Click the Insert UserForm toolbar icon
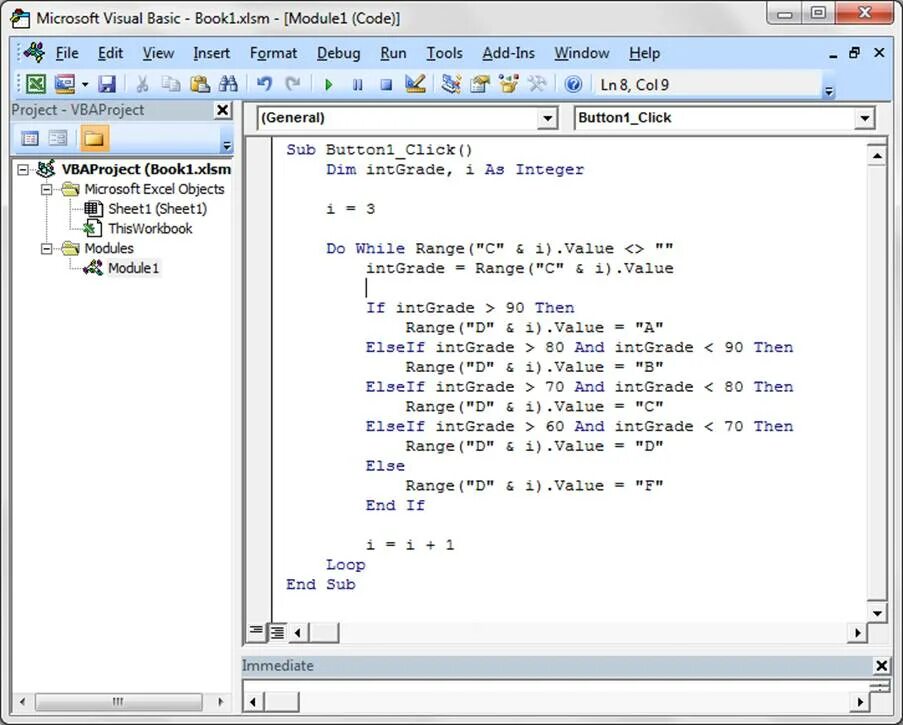The height and width of the screenshot is (725, 903). click(x=64, y=84)
